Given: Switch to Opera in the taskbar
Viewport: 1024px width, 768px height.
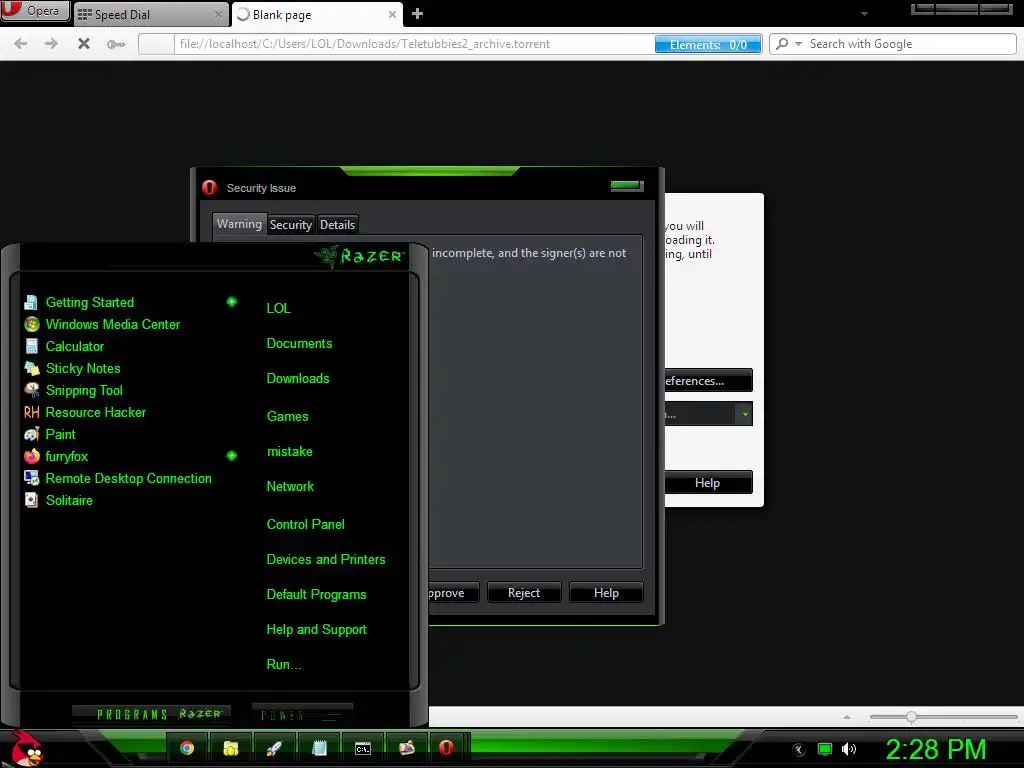Looking at the screenshot, I should 446,748.
